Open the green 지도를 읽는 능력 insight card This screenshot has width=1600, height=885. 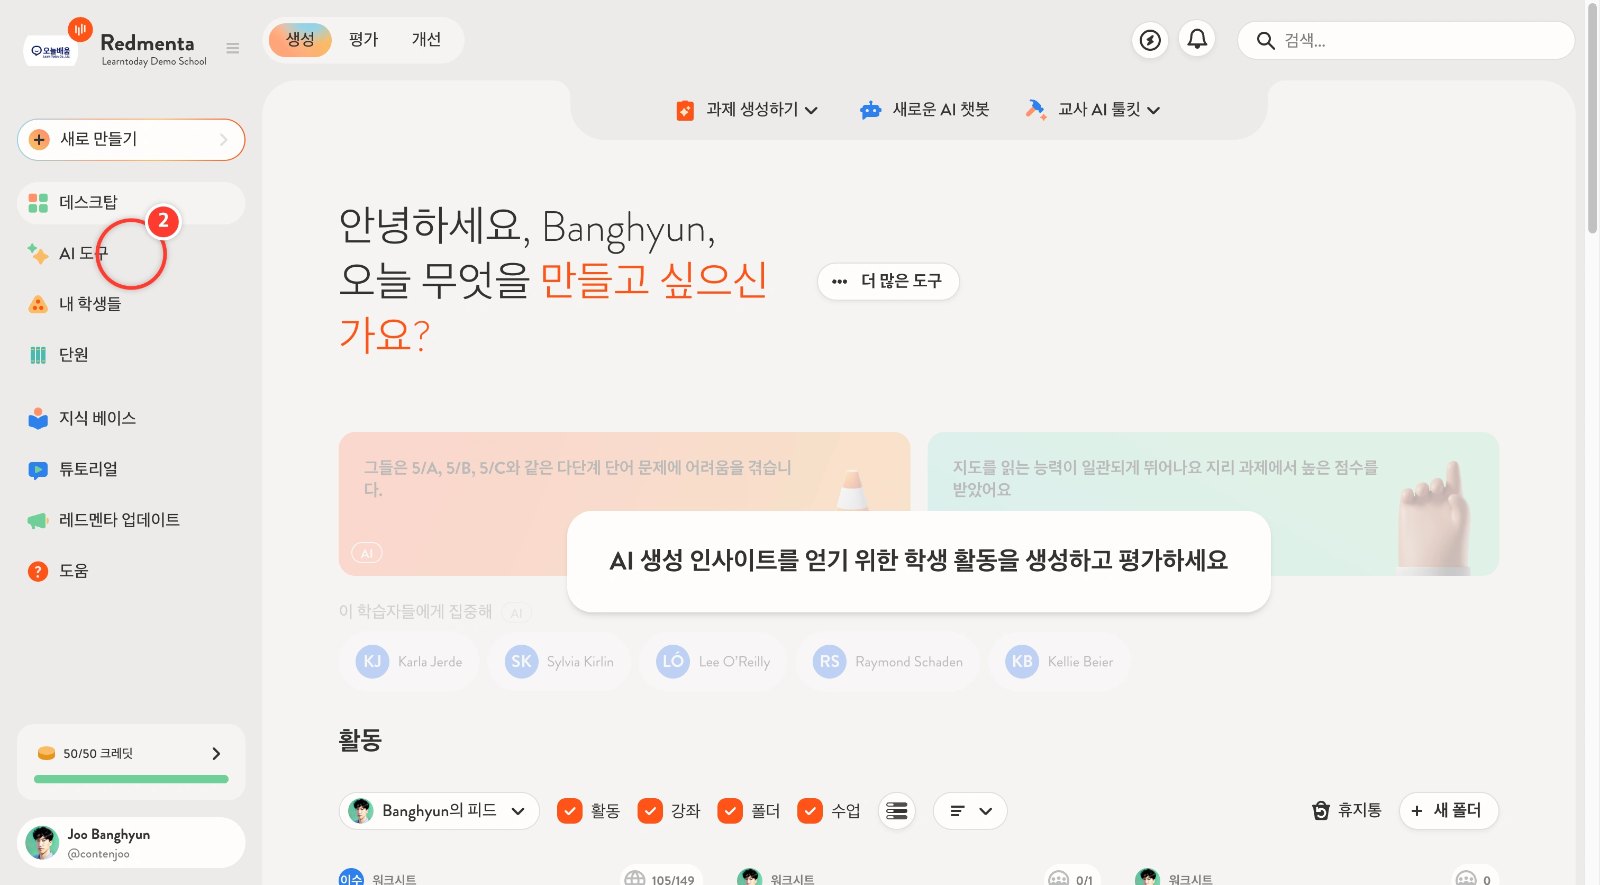tap(1213, 503)
